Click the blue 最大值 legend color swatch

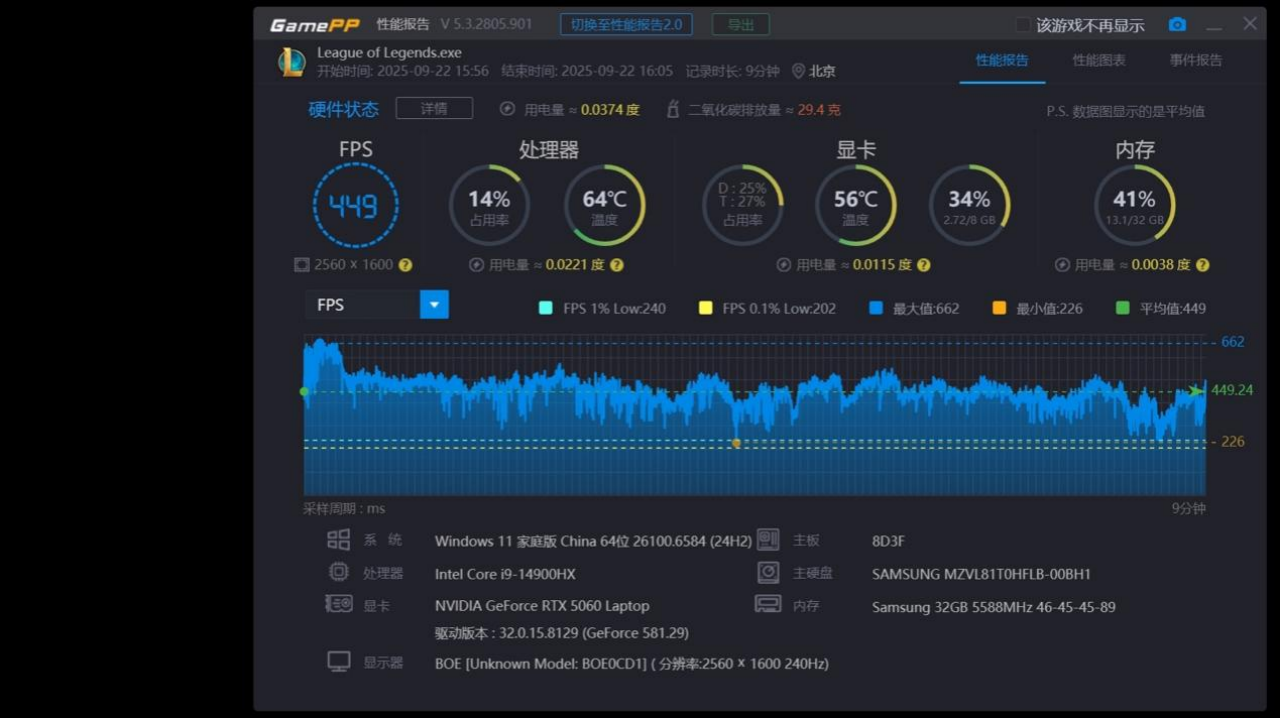876,308
